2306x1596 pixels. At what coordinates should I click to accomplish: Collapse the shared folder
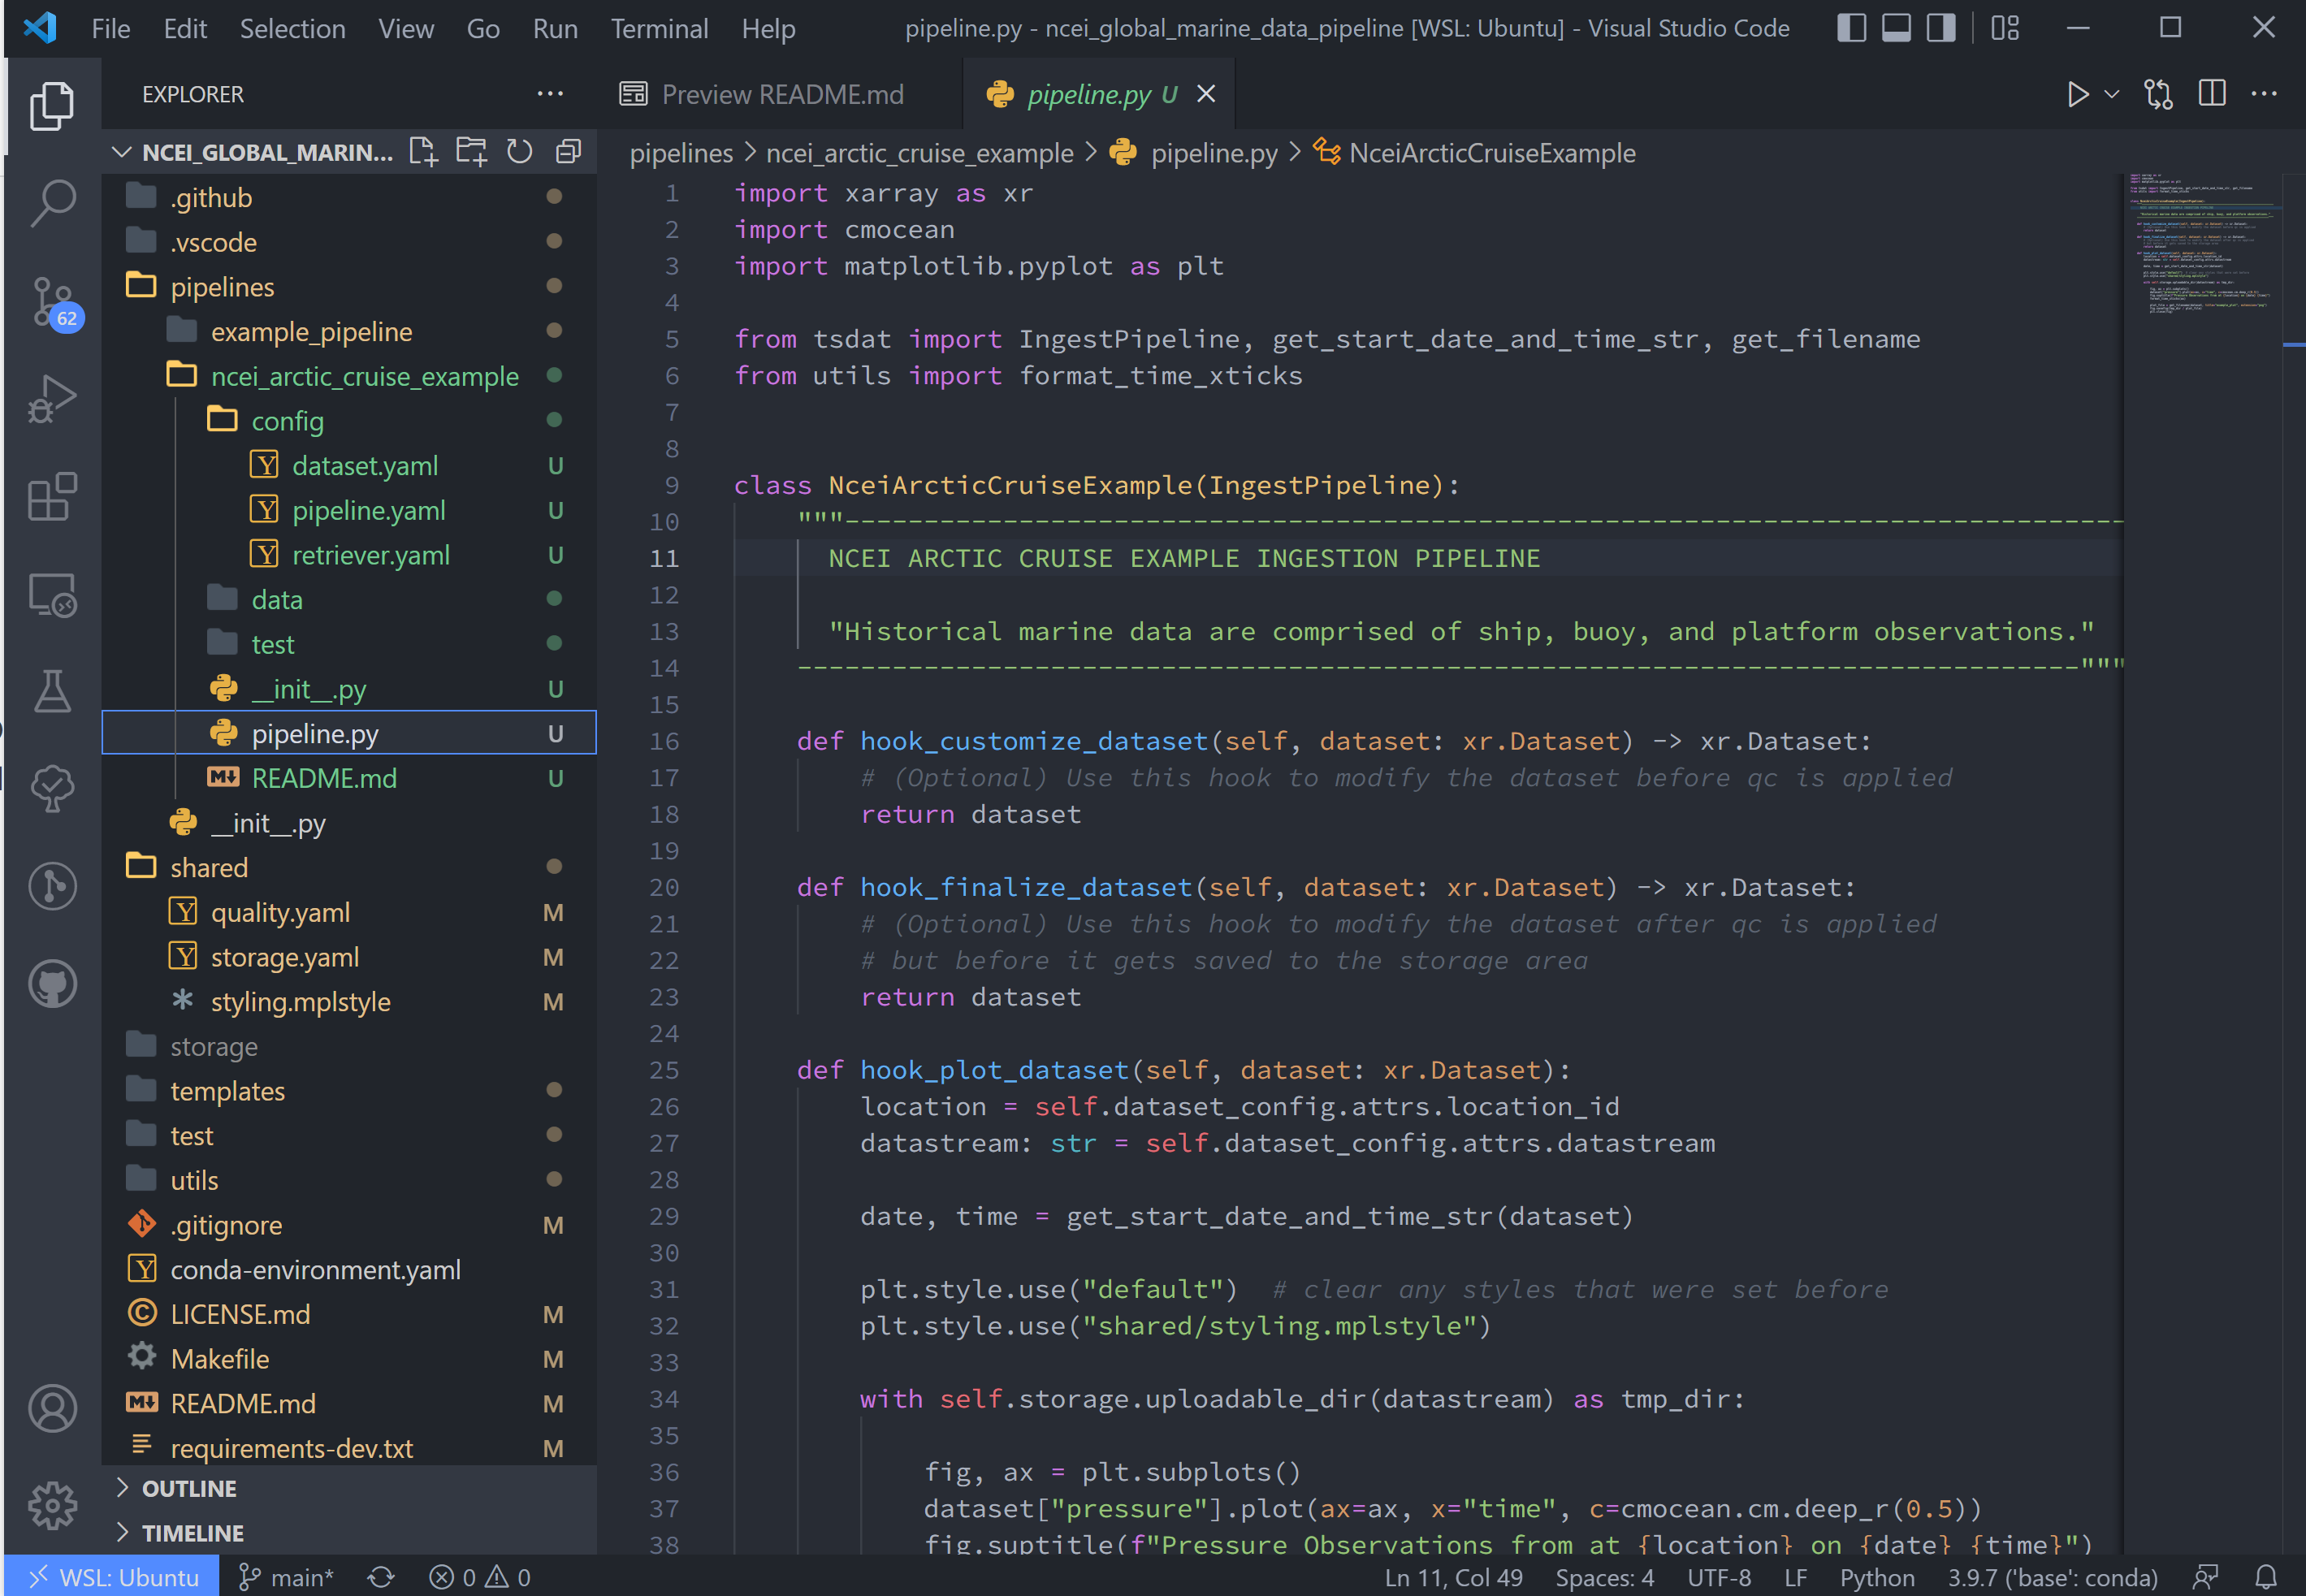pyautogui.click(x=350, y=867)
